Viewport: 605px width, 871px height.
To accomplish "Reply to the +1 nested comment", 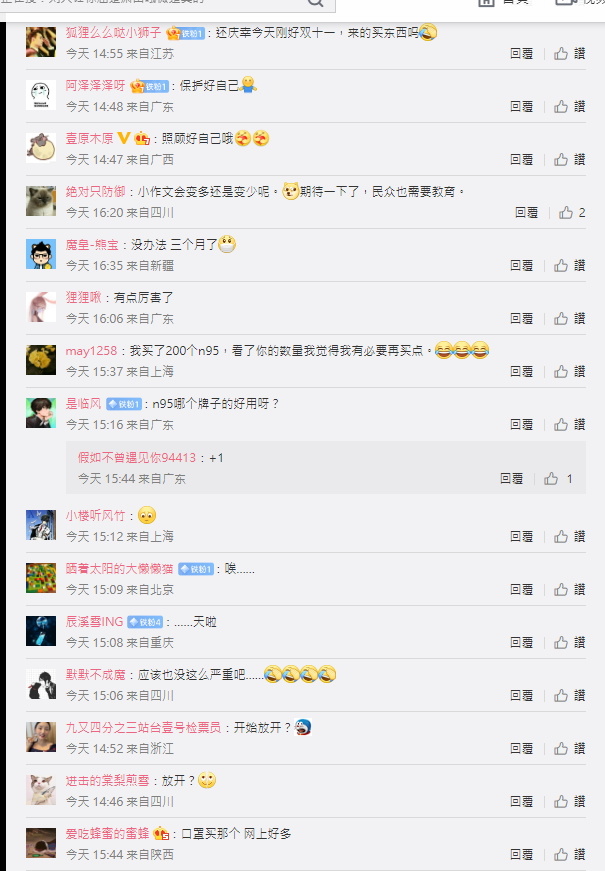I will pos(511,478).
